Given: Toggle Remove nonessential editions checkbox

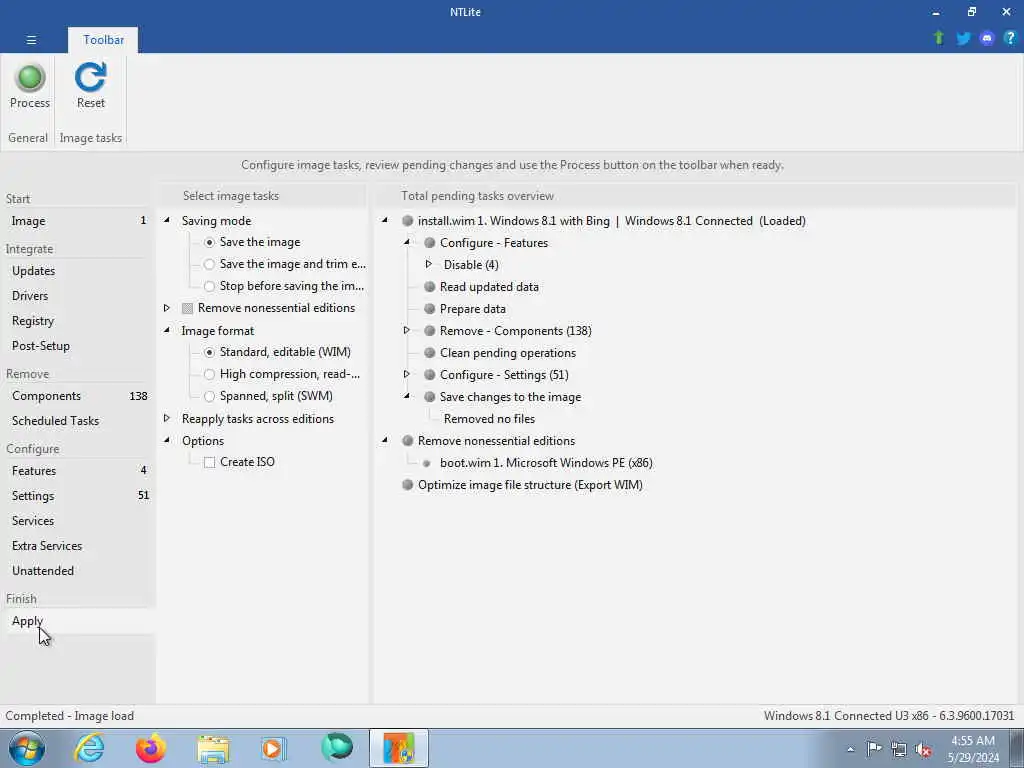Looking at the screenshot, I should point(187,308).
